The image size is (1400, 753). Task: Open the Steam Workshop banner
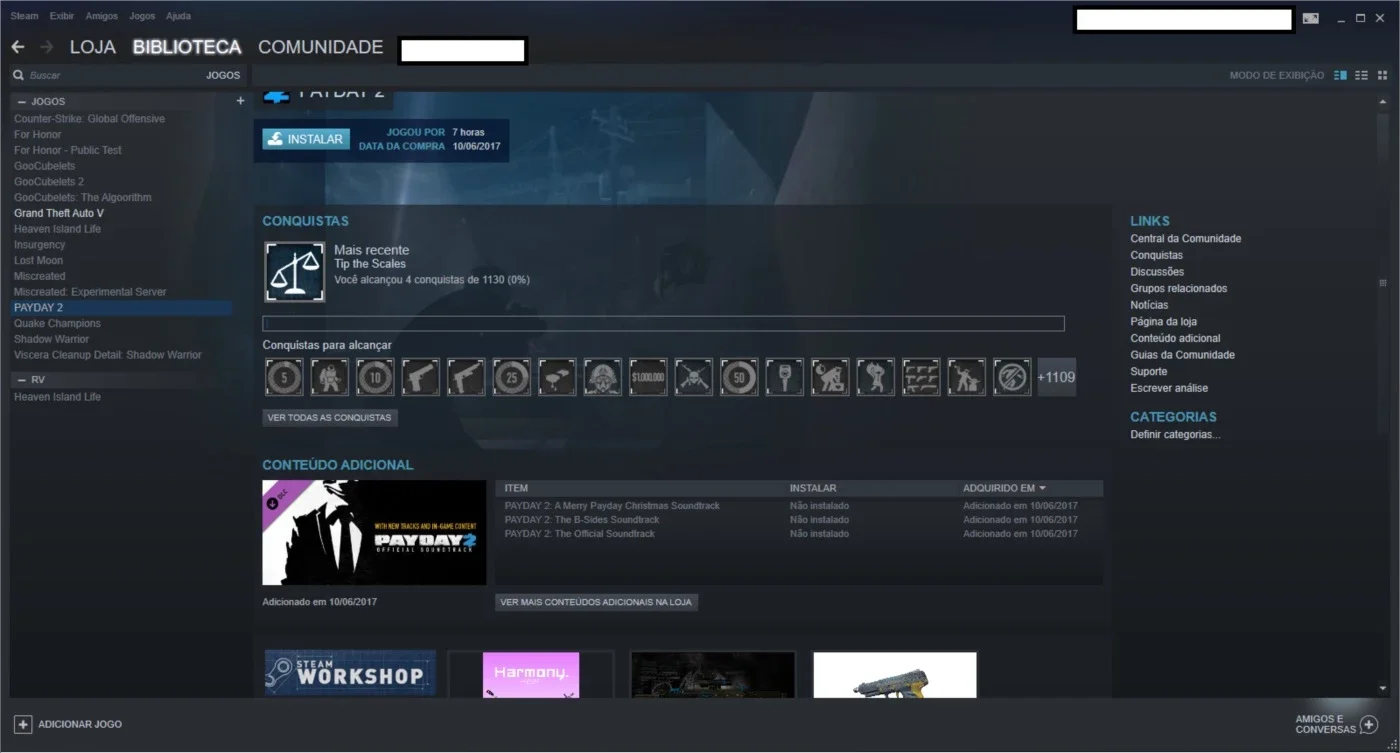[350, 674]
